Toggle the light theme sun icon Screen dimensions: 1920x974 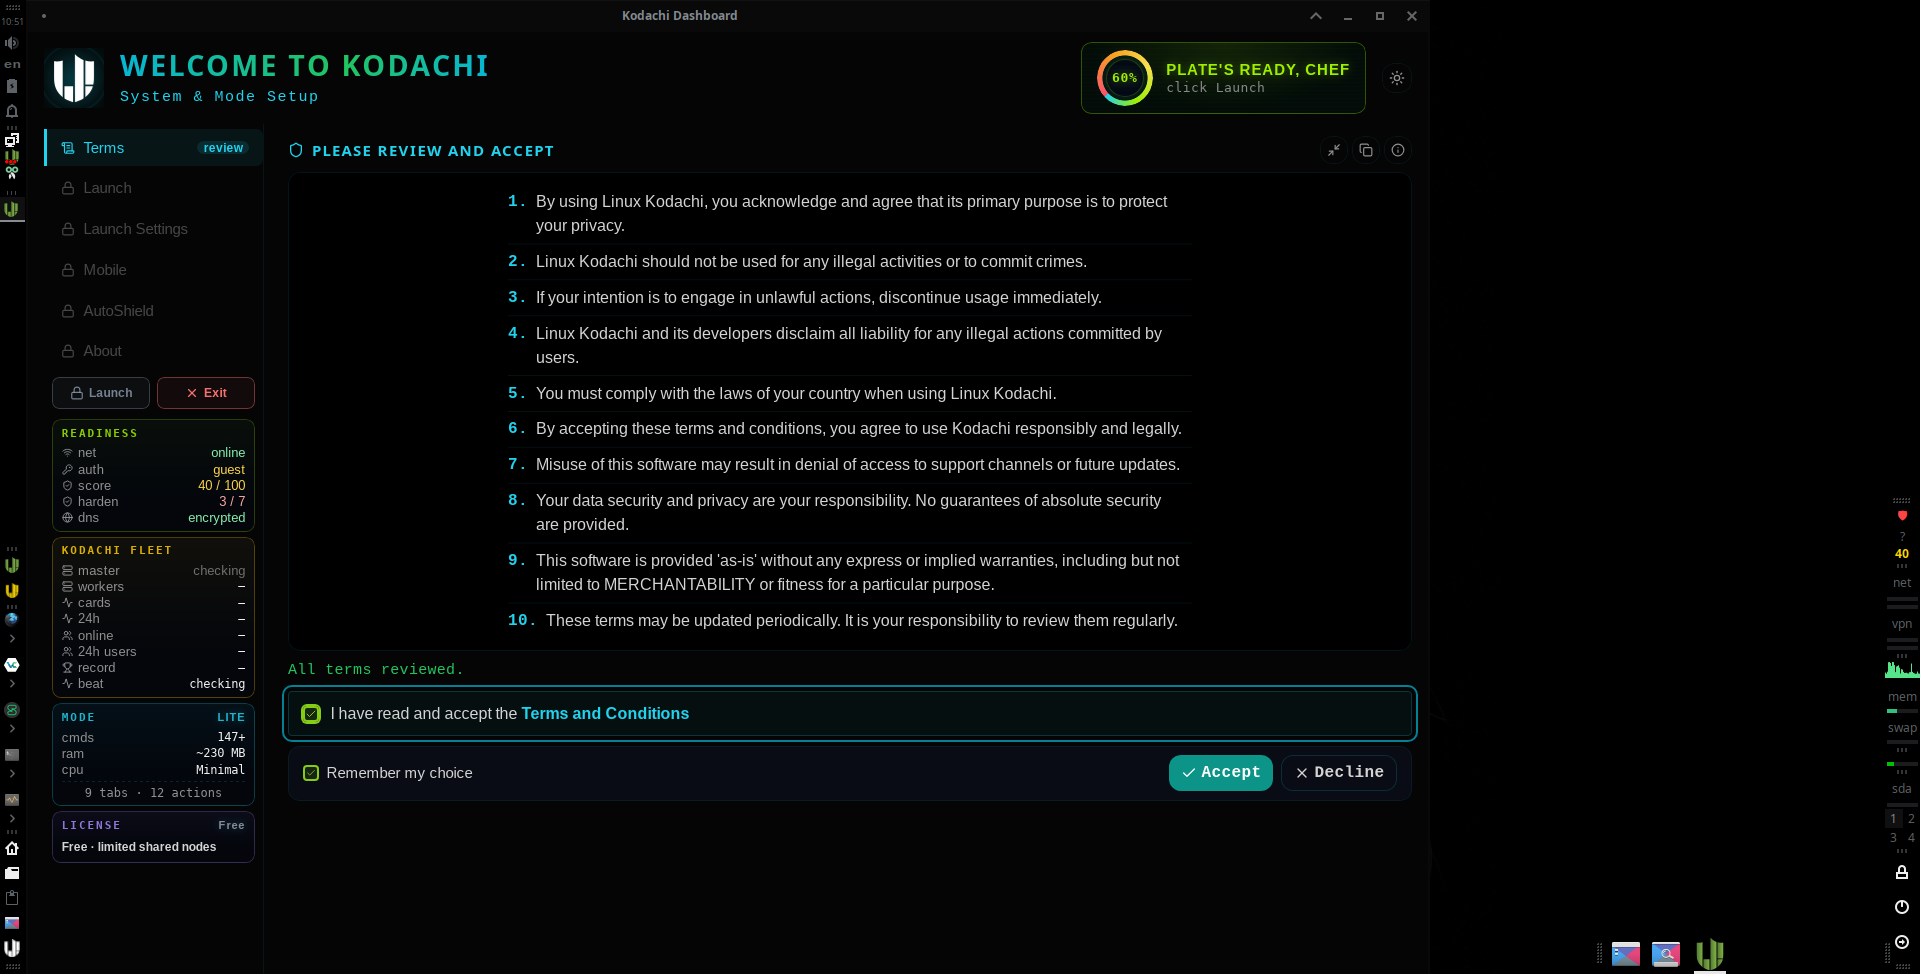tap(1397, 78)
